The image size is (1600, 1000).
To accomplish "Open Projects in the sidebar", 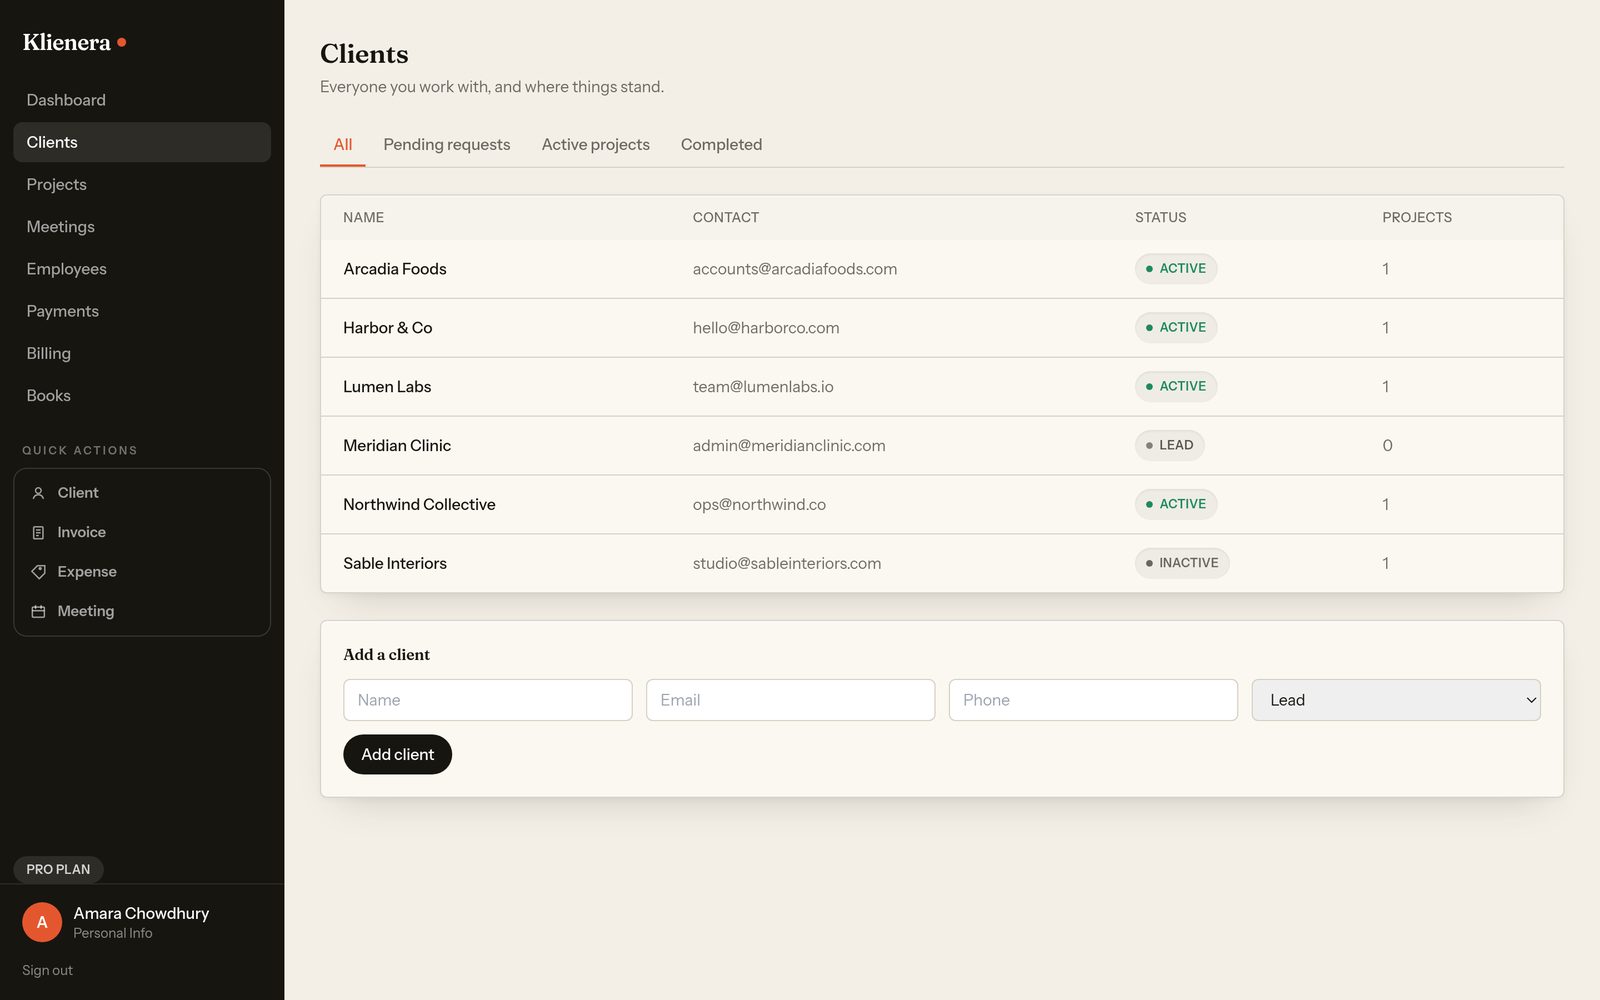I will coord(142,184).
